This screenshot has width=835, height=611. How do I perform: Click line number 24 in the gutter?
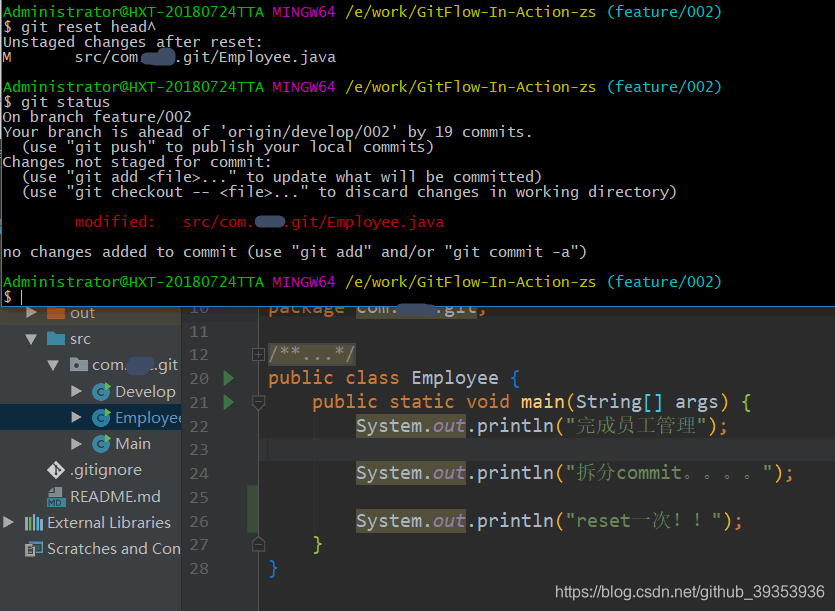coord(199,473)
